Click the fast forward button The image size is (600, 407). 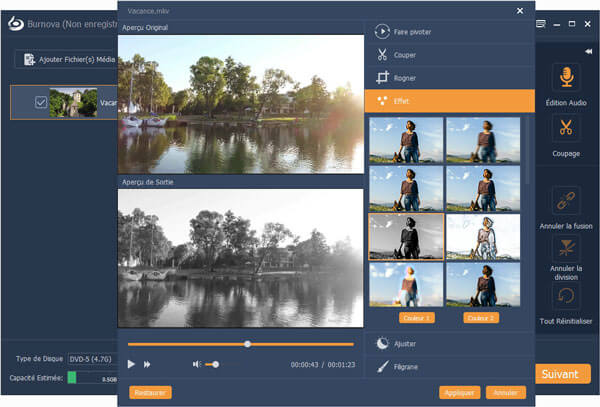147,364
